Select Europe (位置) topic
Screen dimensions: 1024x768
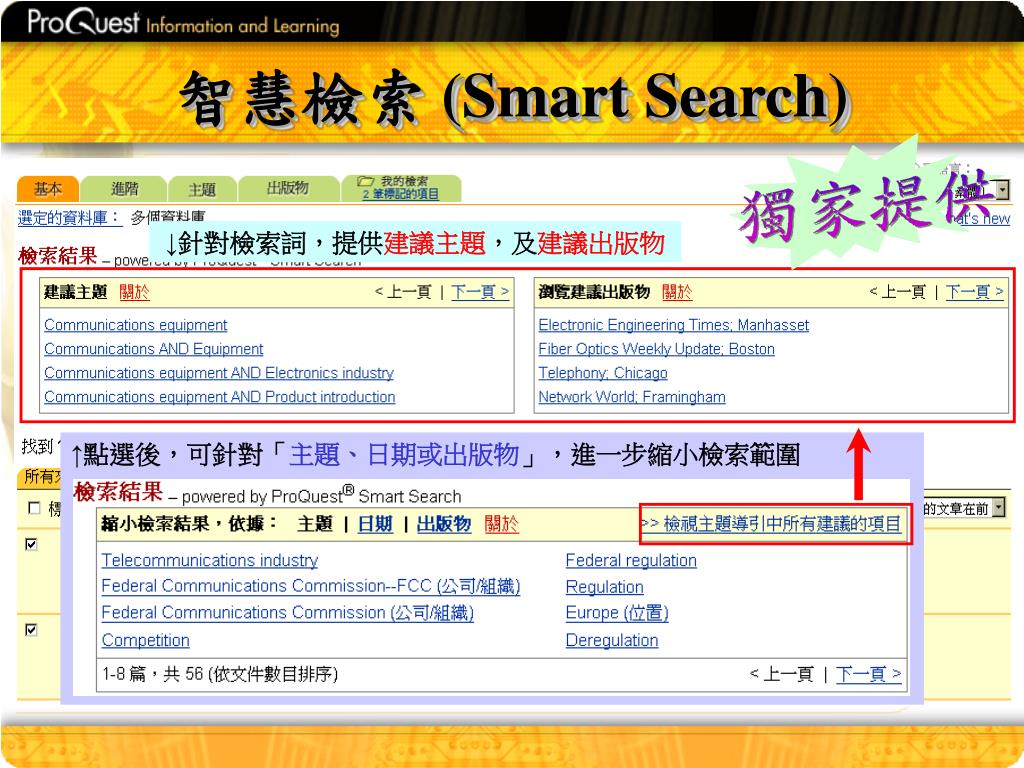pyautogui.click(x=617, y=613)
